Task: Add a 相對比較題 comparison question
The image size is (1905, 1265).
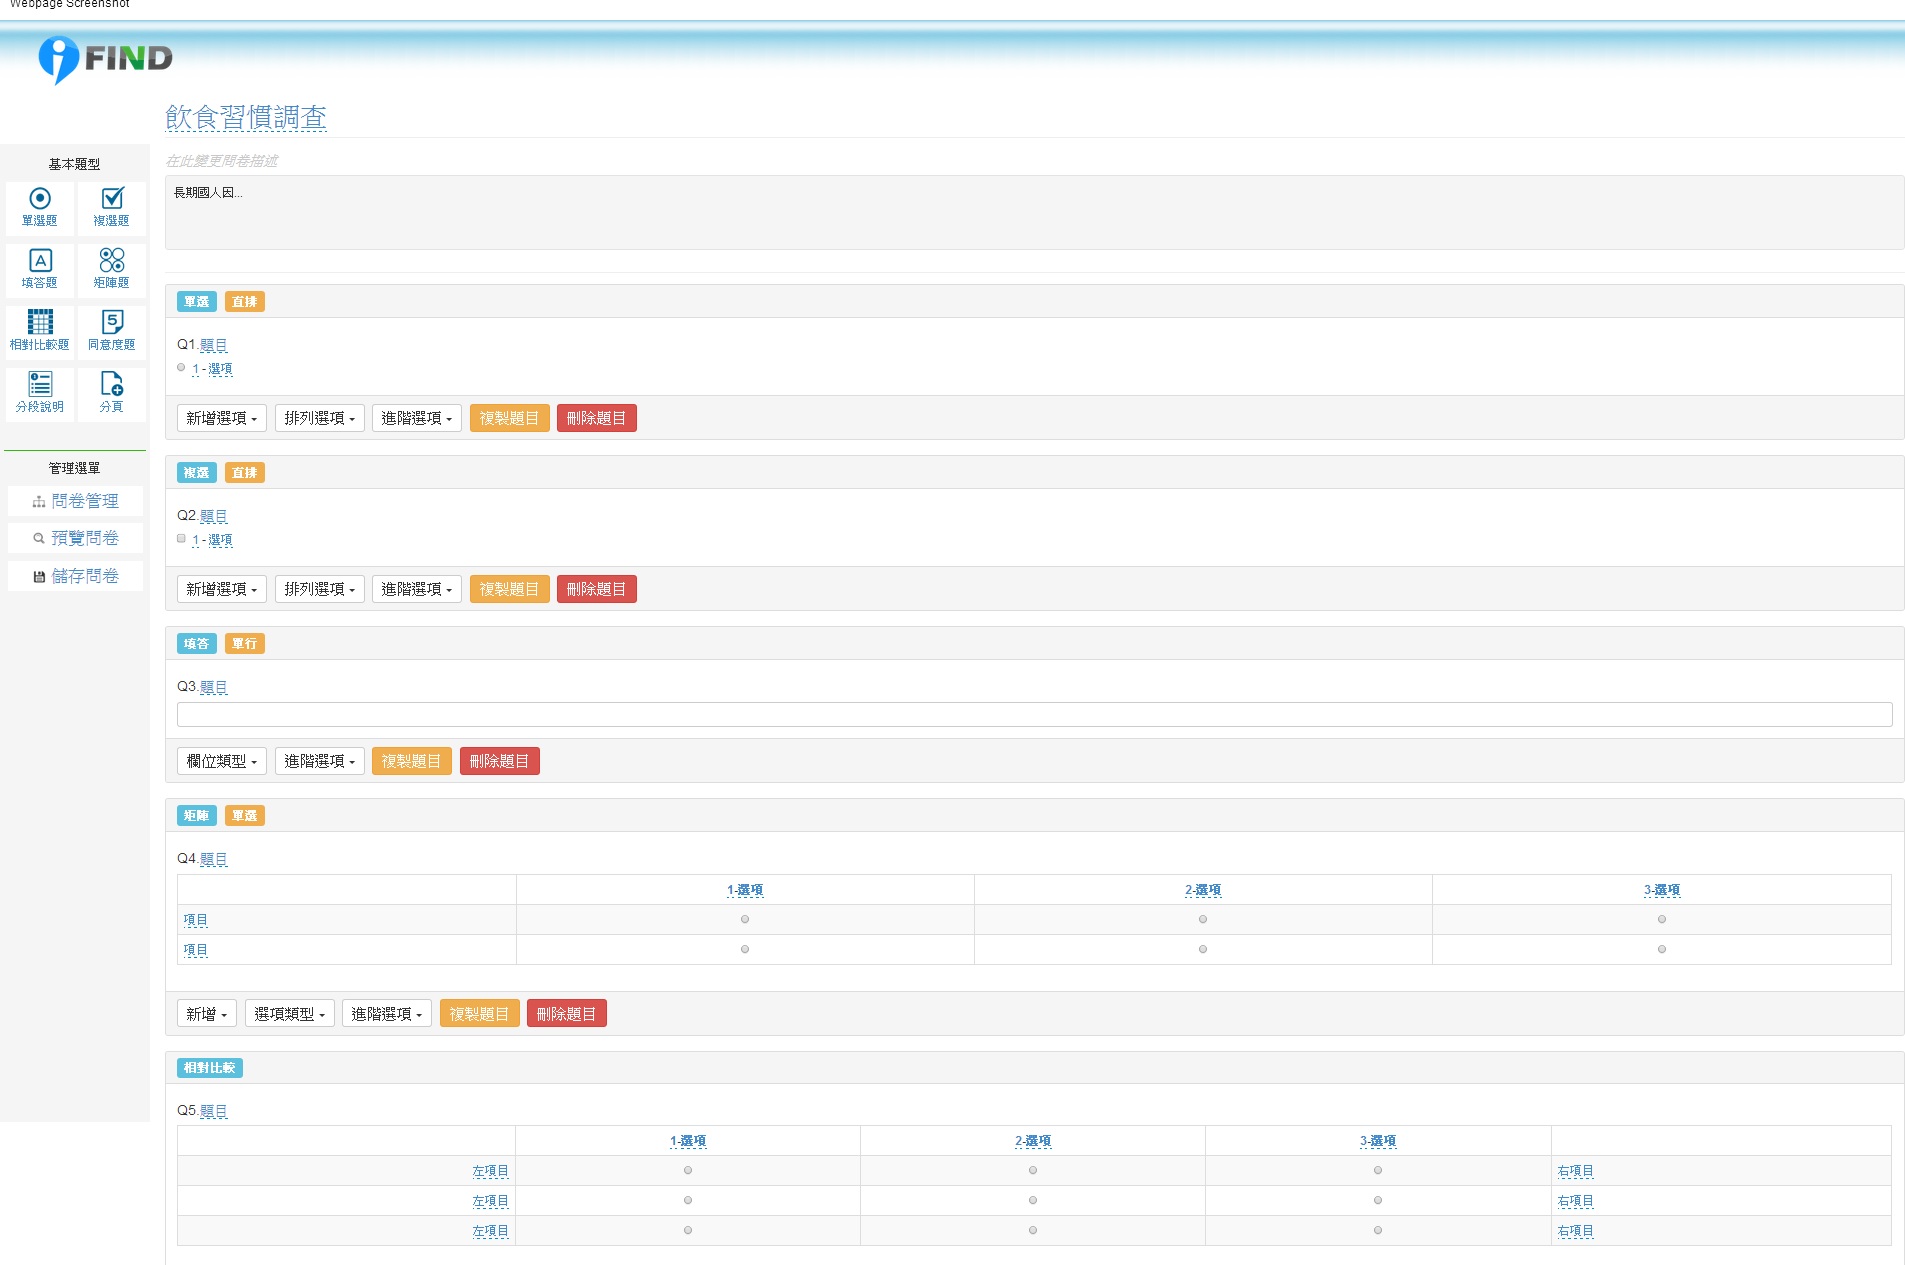Action: (40, 332)
